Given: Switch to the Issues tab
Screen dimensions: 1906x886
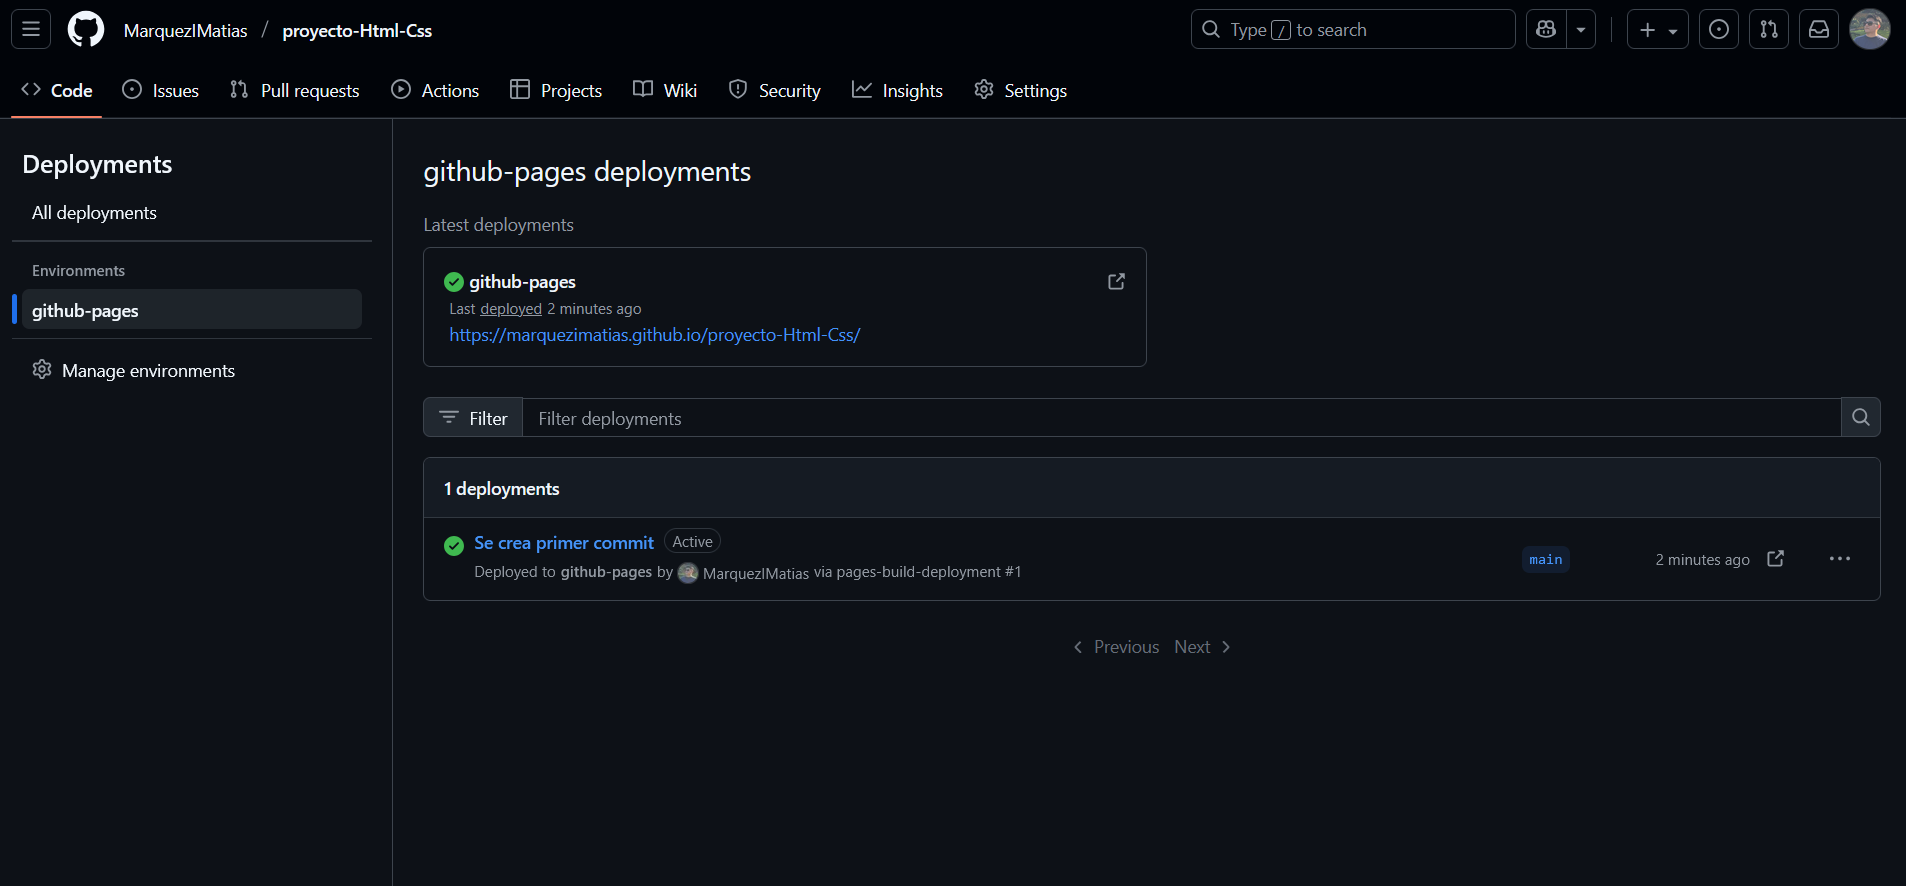Looking at the screenshot, I should tap(161, 90).
